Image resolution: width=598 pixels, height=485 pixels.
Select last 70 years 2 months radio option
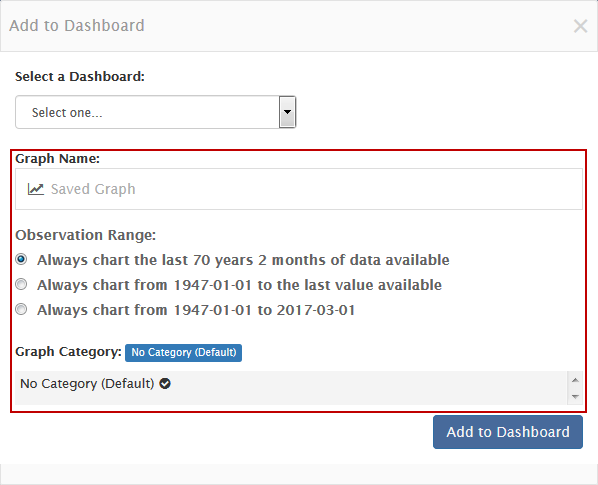pos(21,259)
